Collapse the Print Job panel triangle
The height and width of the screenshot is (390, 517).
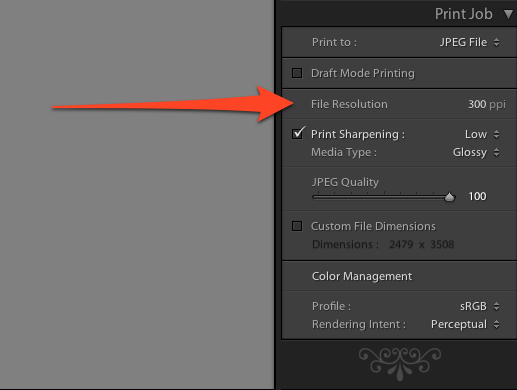508,14
